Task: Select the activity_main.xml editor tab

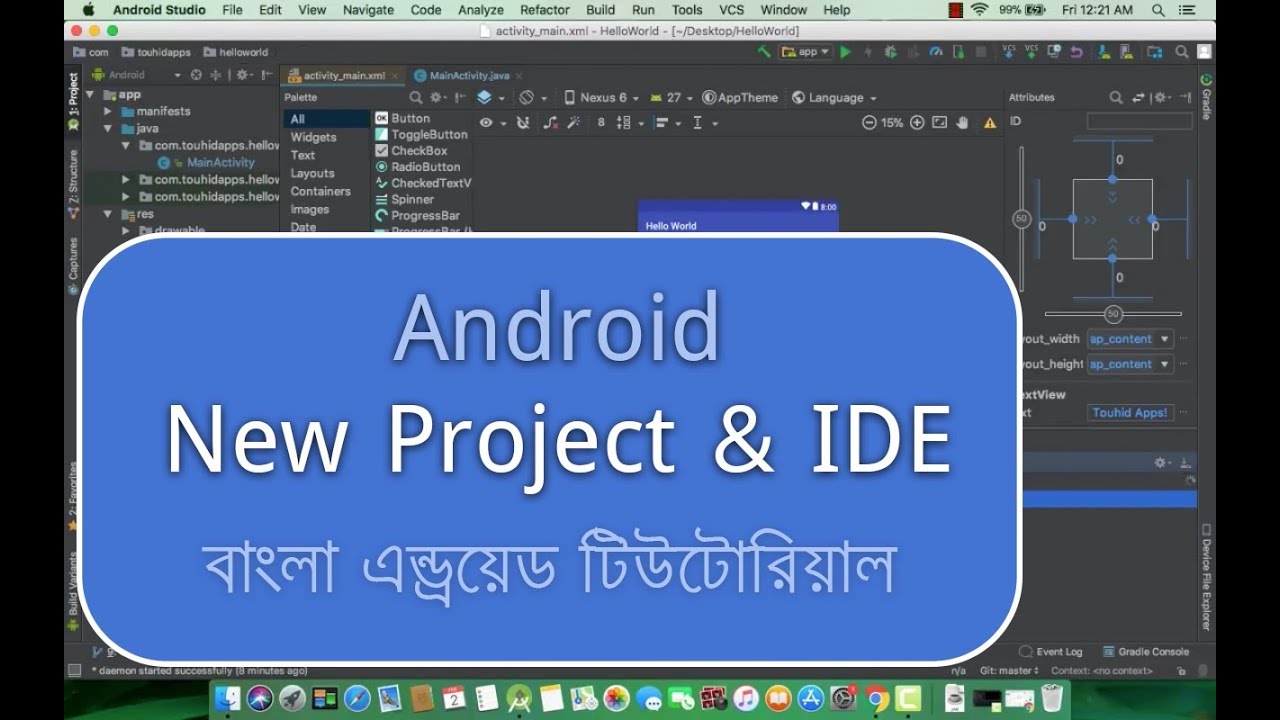Action: click(x=344, y=76)
